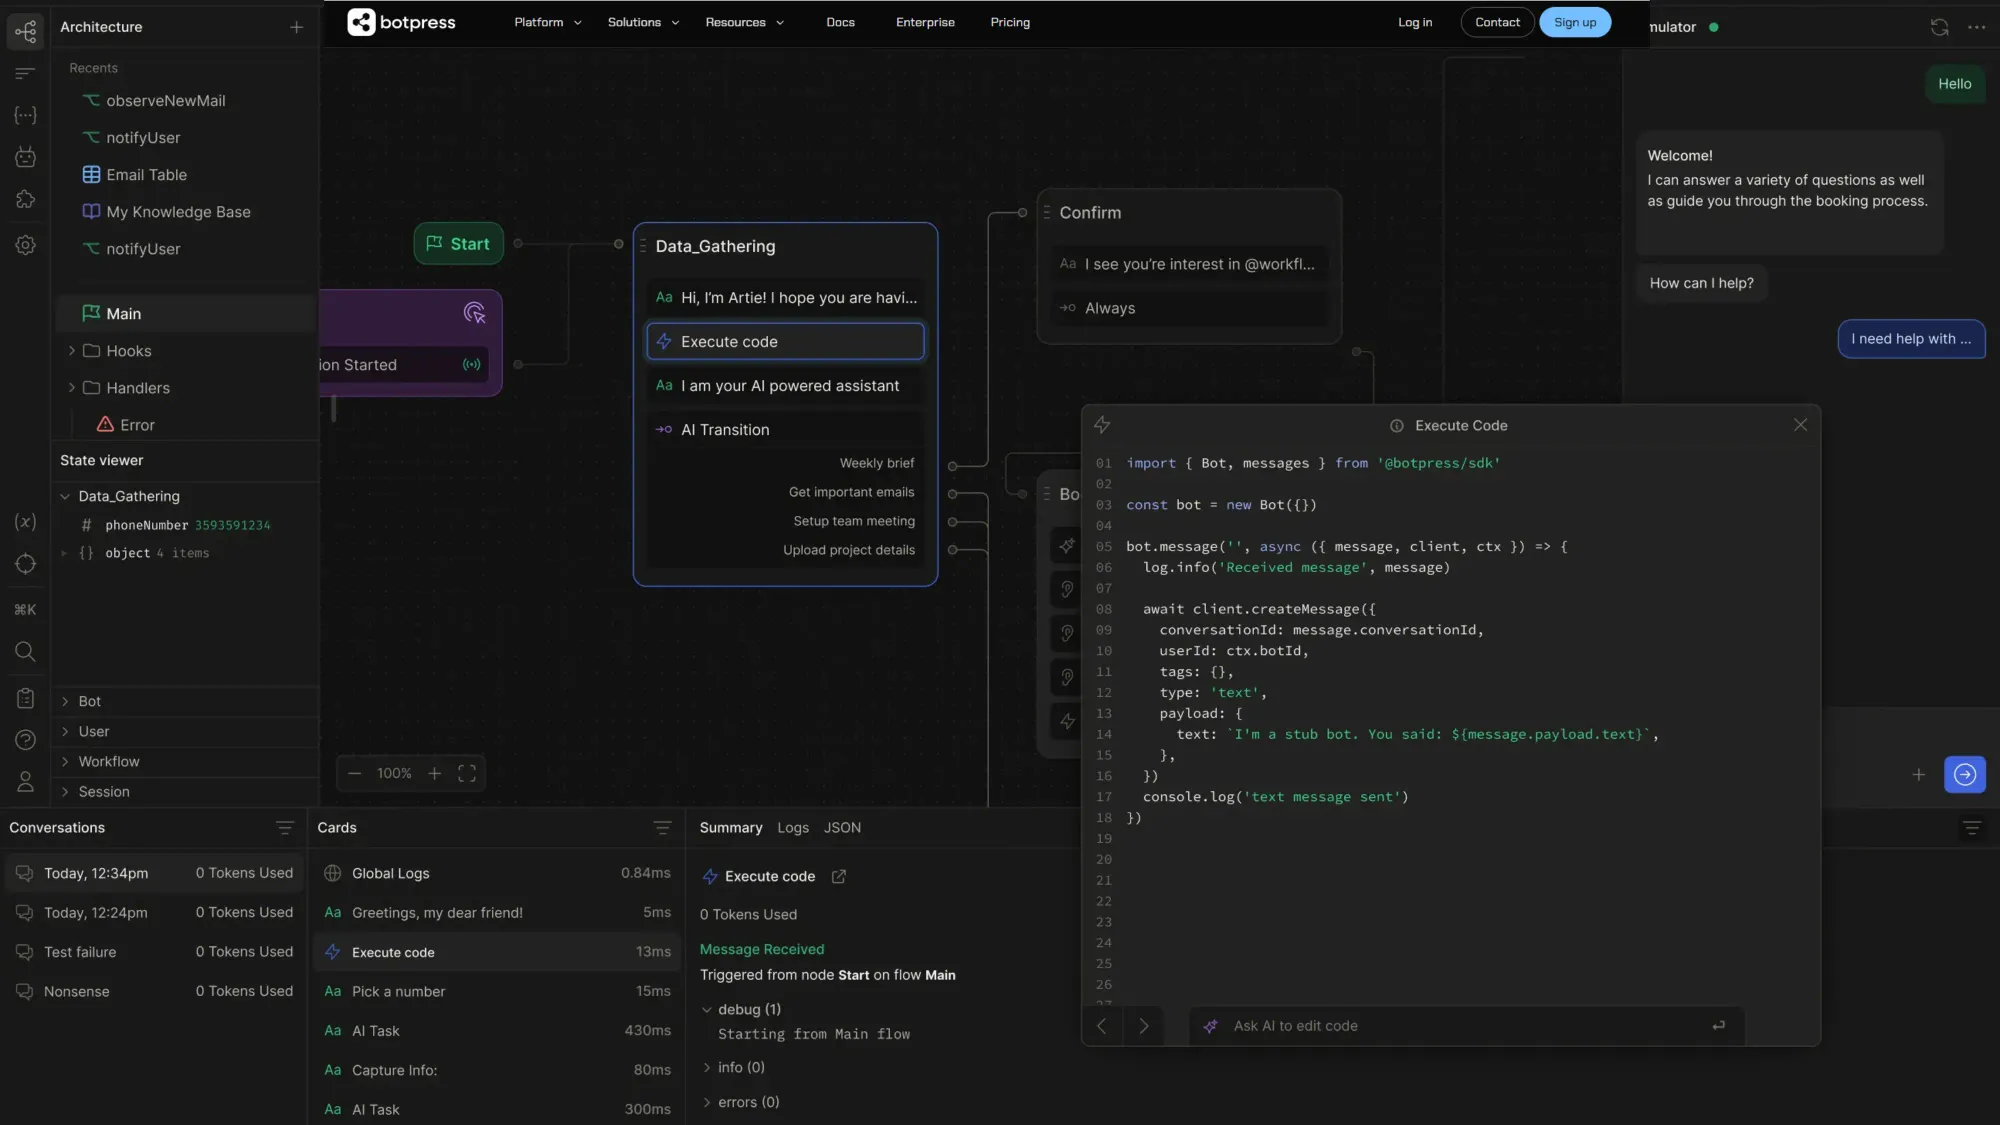Click the filter icon in Cards panel

click(662, 828)
